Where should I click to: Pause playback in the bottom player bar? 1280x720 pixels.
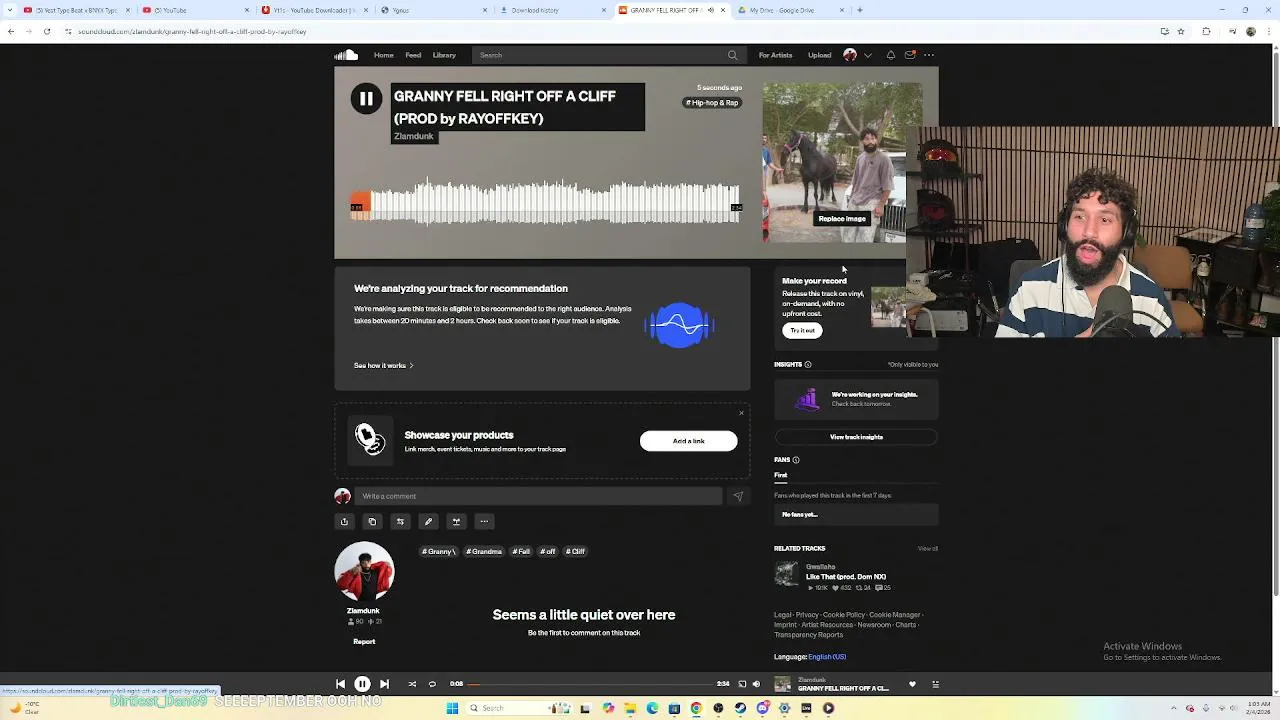coord(362,684)
